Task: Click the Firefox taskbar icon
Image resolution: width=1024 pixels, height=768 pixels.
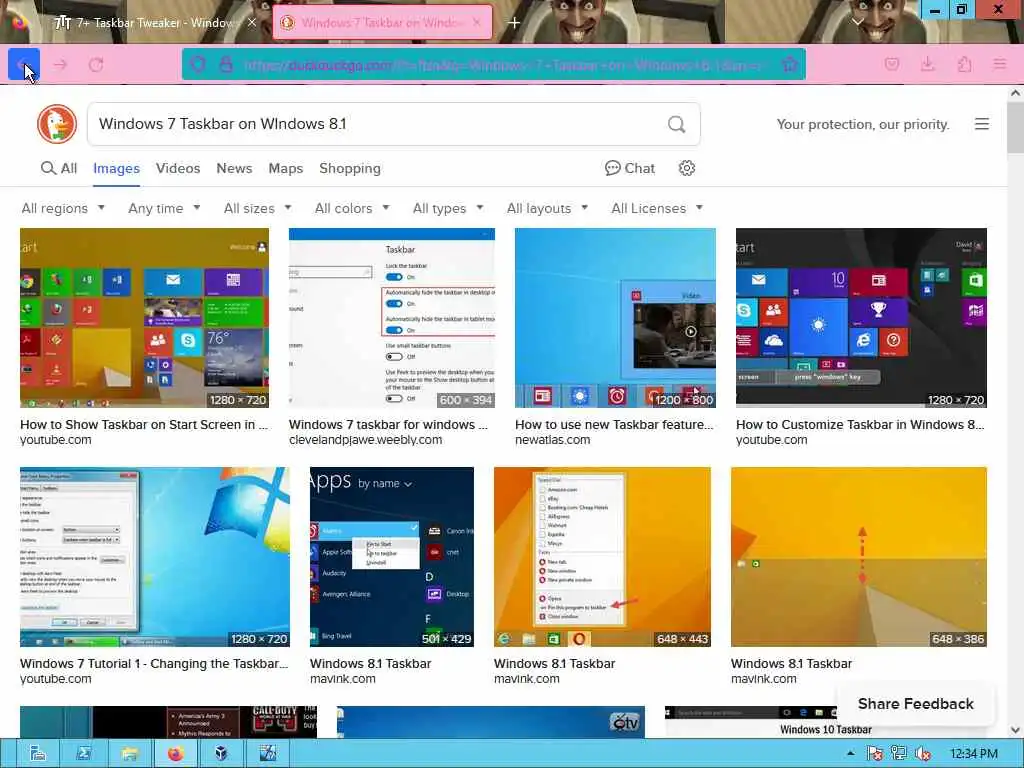Action: (x=175, y=754)
